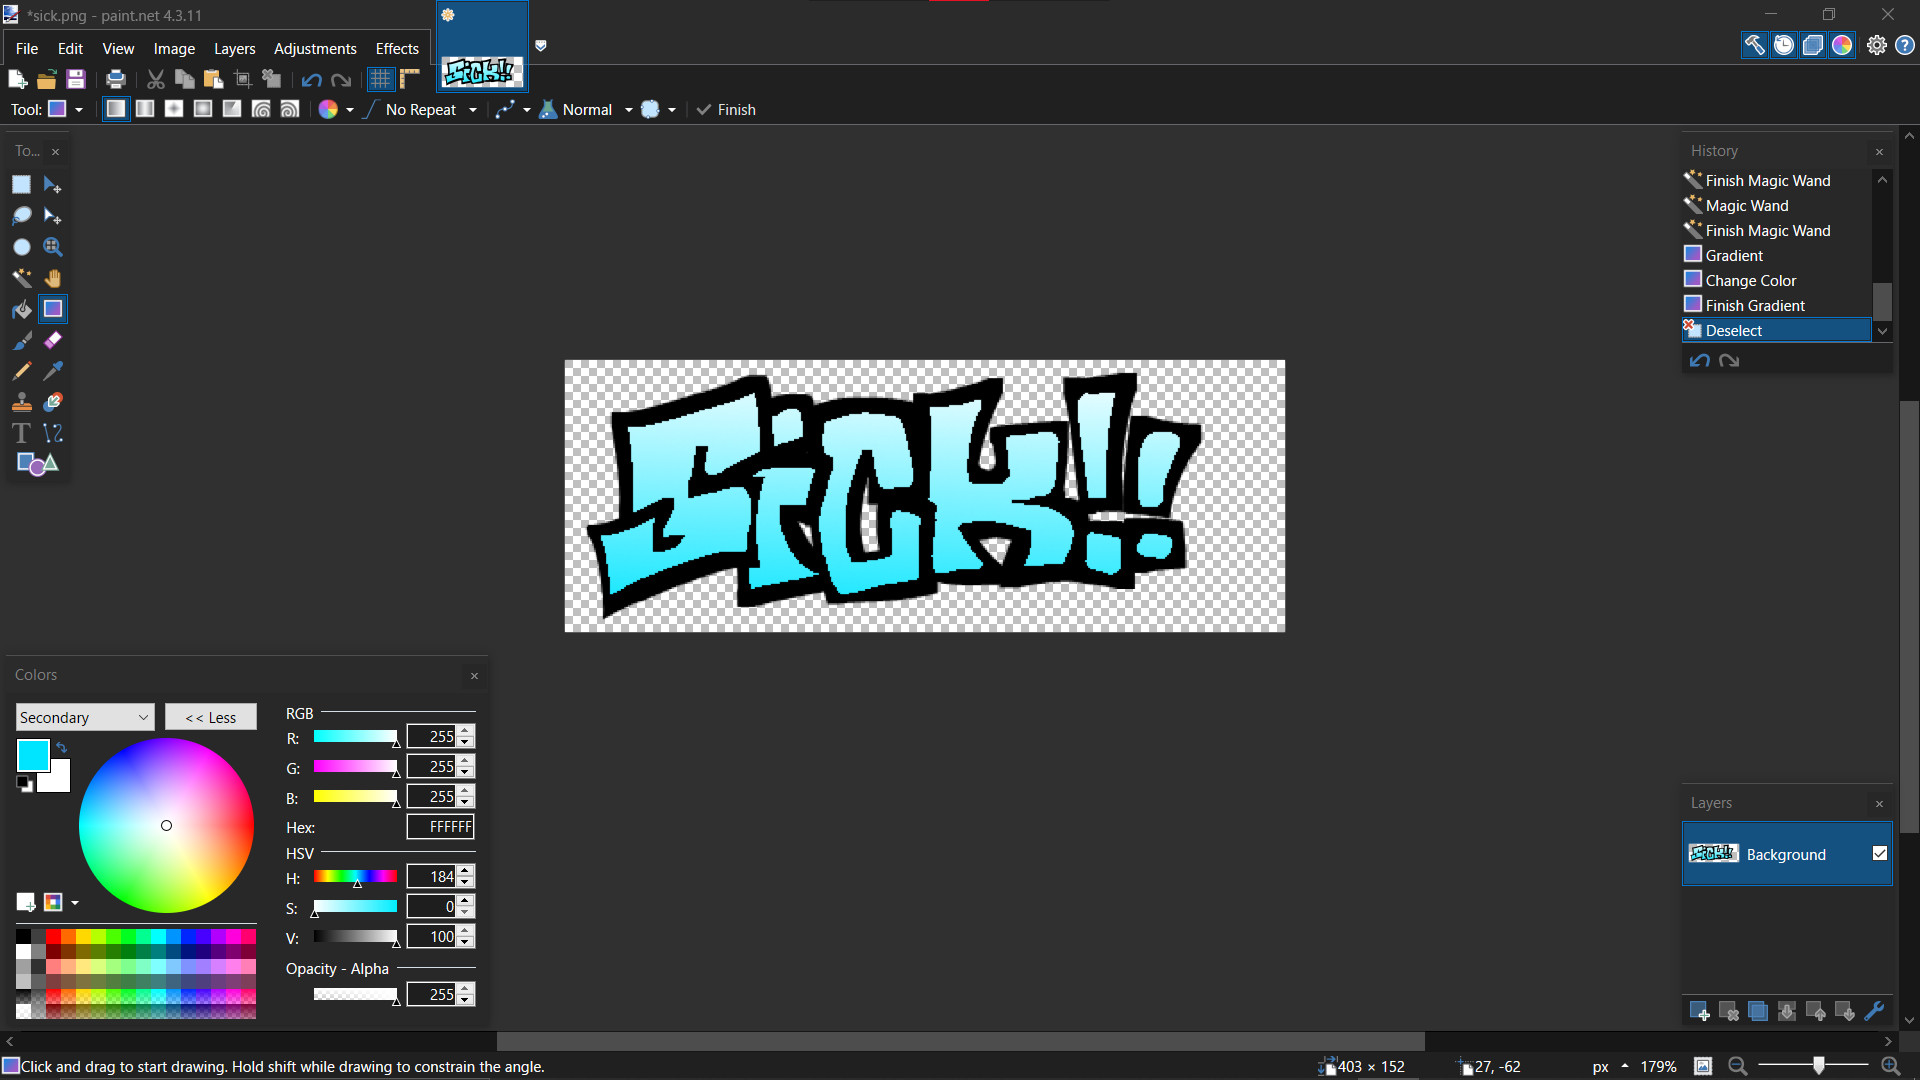Select the Paint Bucket tool

click(x=22, y=309)
